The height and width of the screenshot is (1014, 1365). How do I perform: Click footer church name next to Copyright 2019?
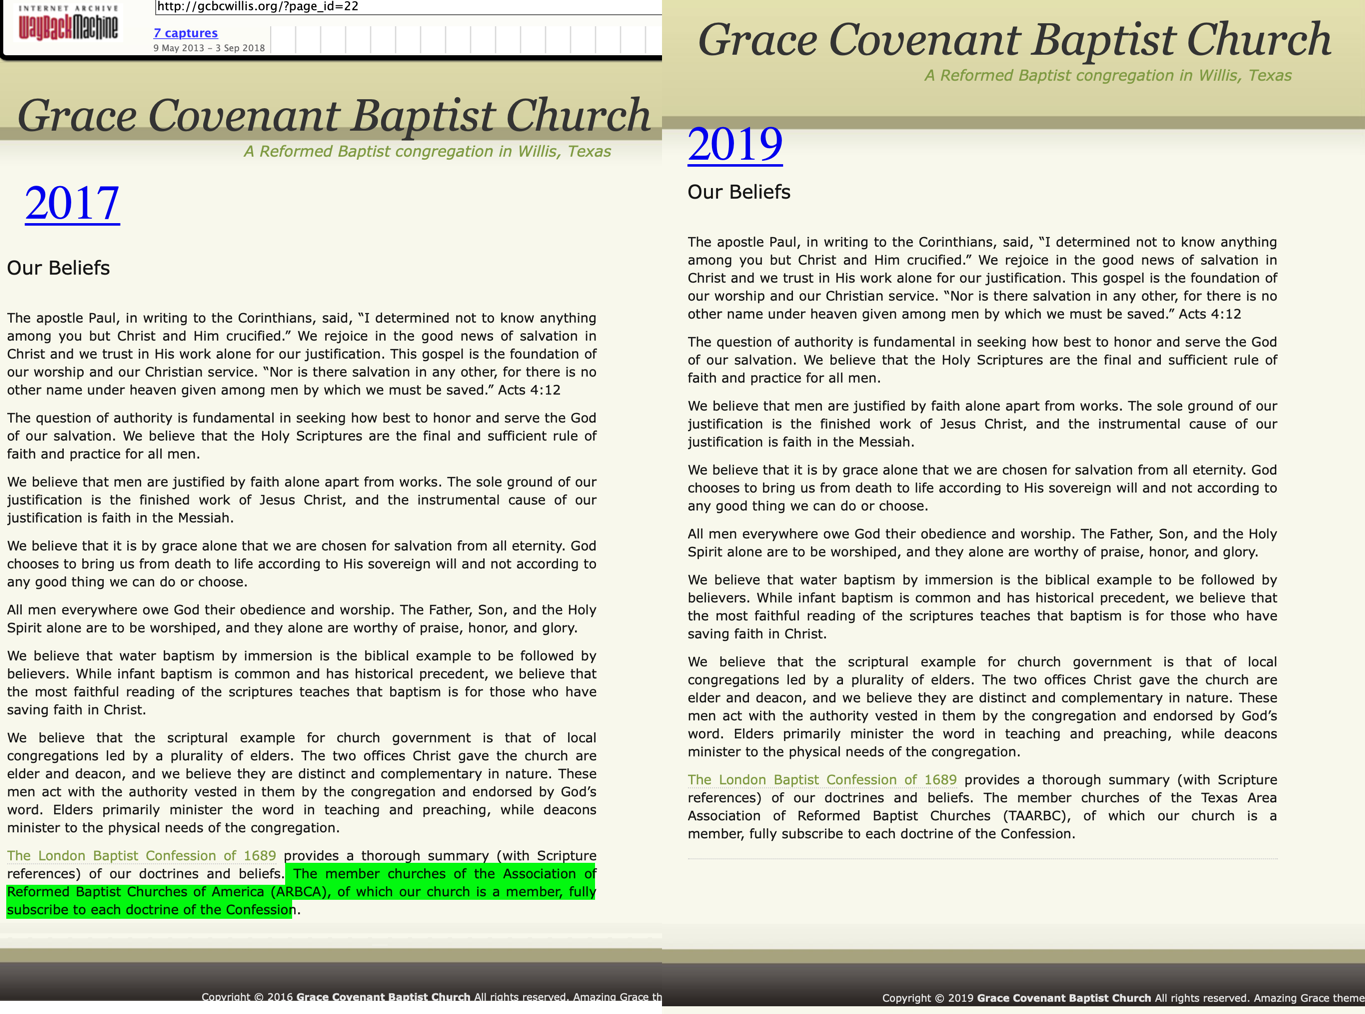[1064, 998]
